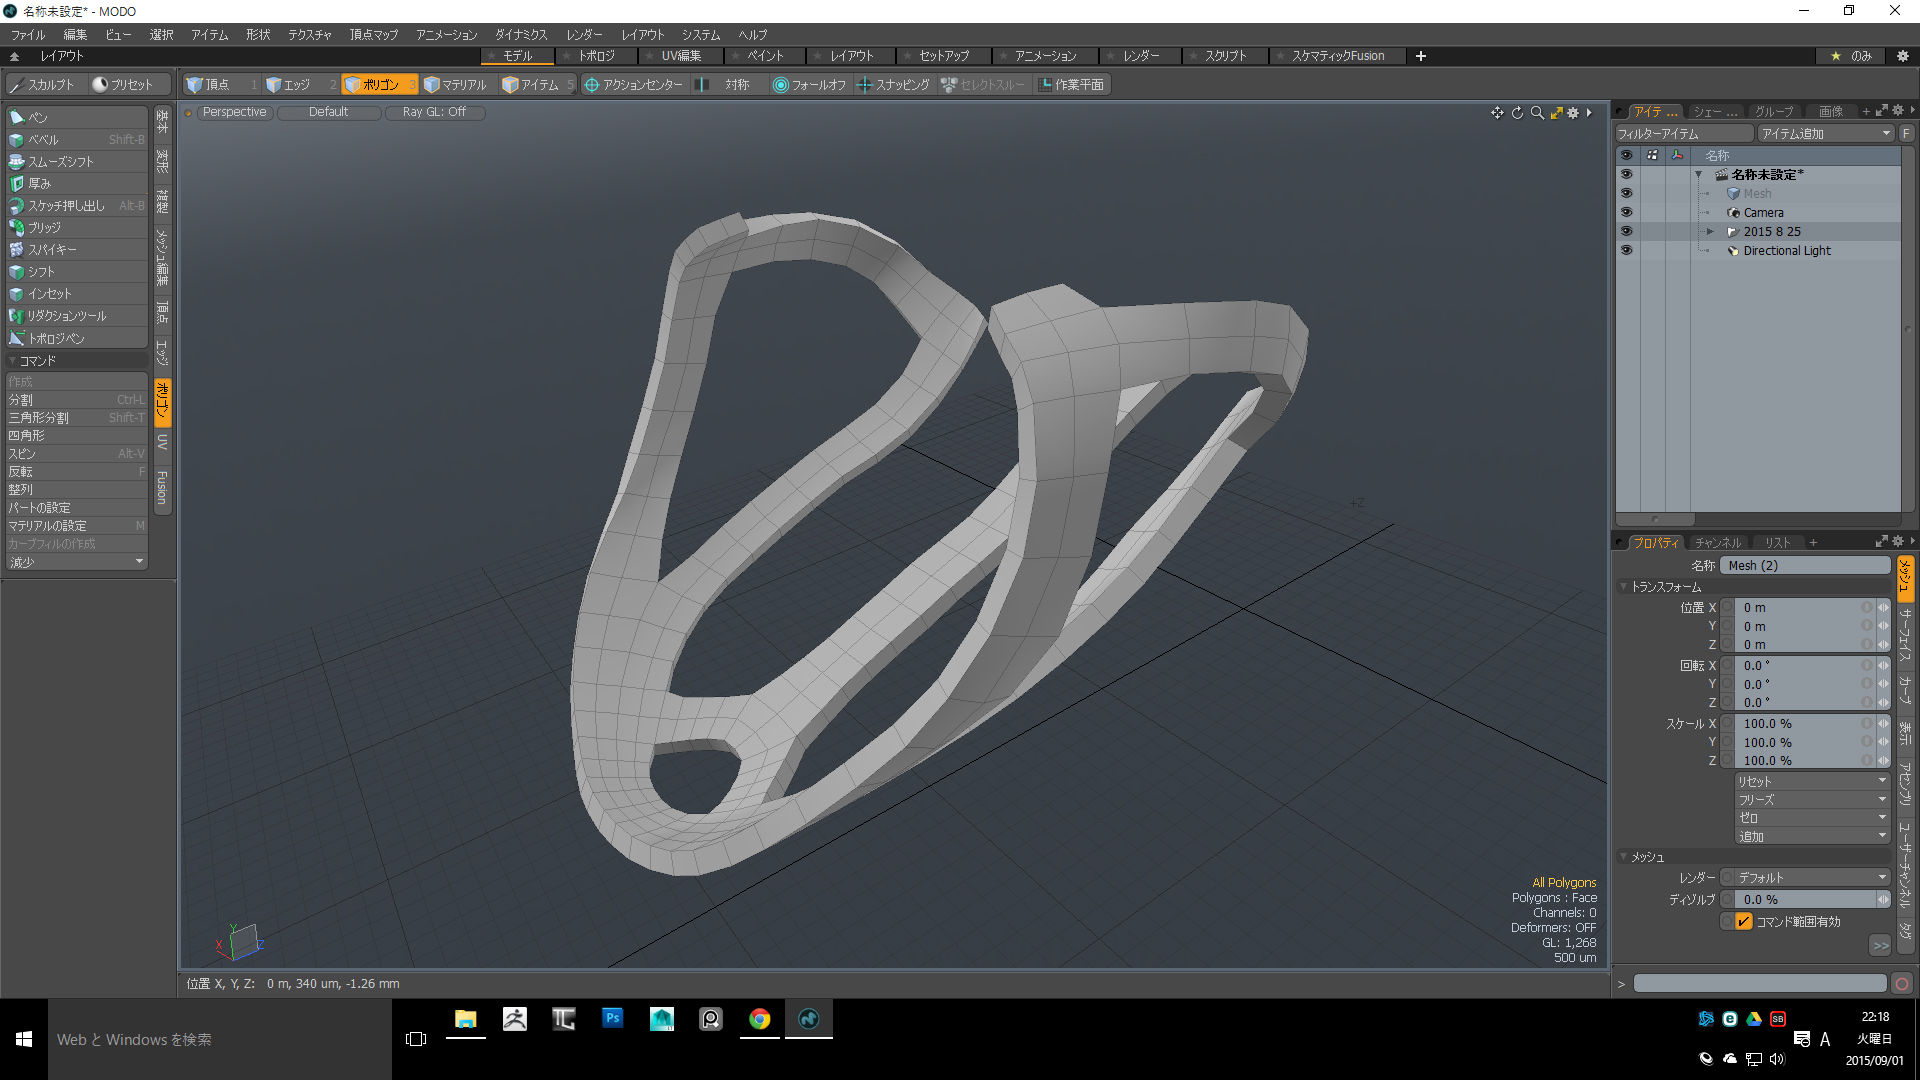Activate the トポロジペン topology pen
This screenshot has width=1920, height=1080.
coord(77,338)
